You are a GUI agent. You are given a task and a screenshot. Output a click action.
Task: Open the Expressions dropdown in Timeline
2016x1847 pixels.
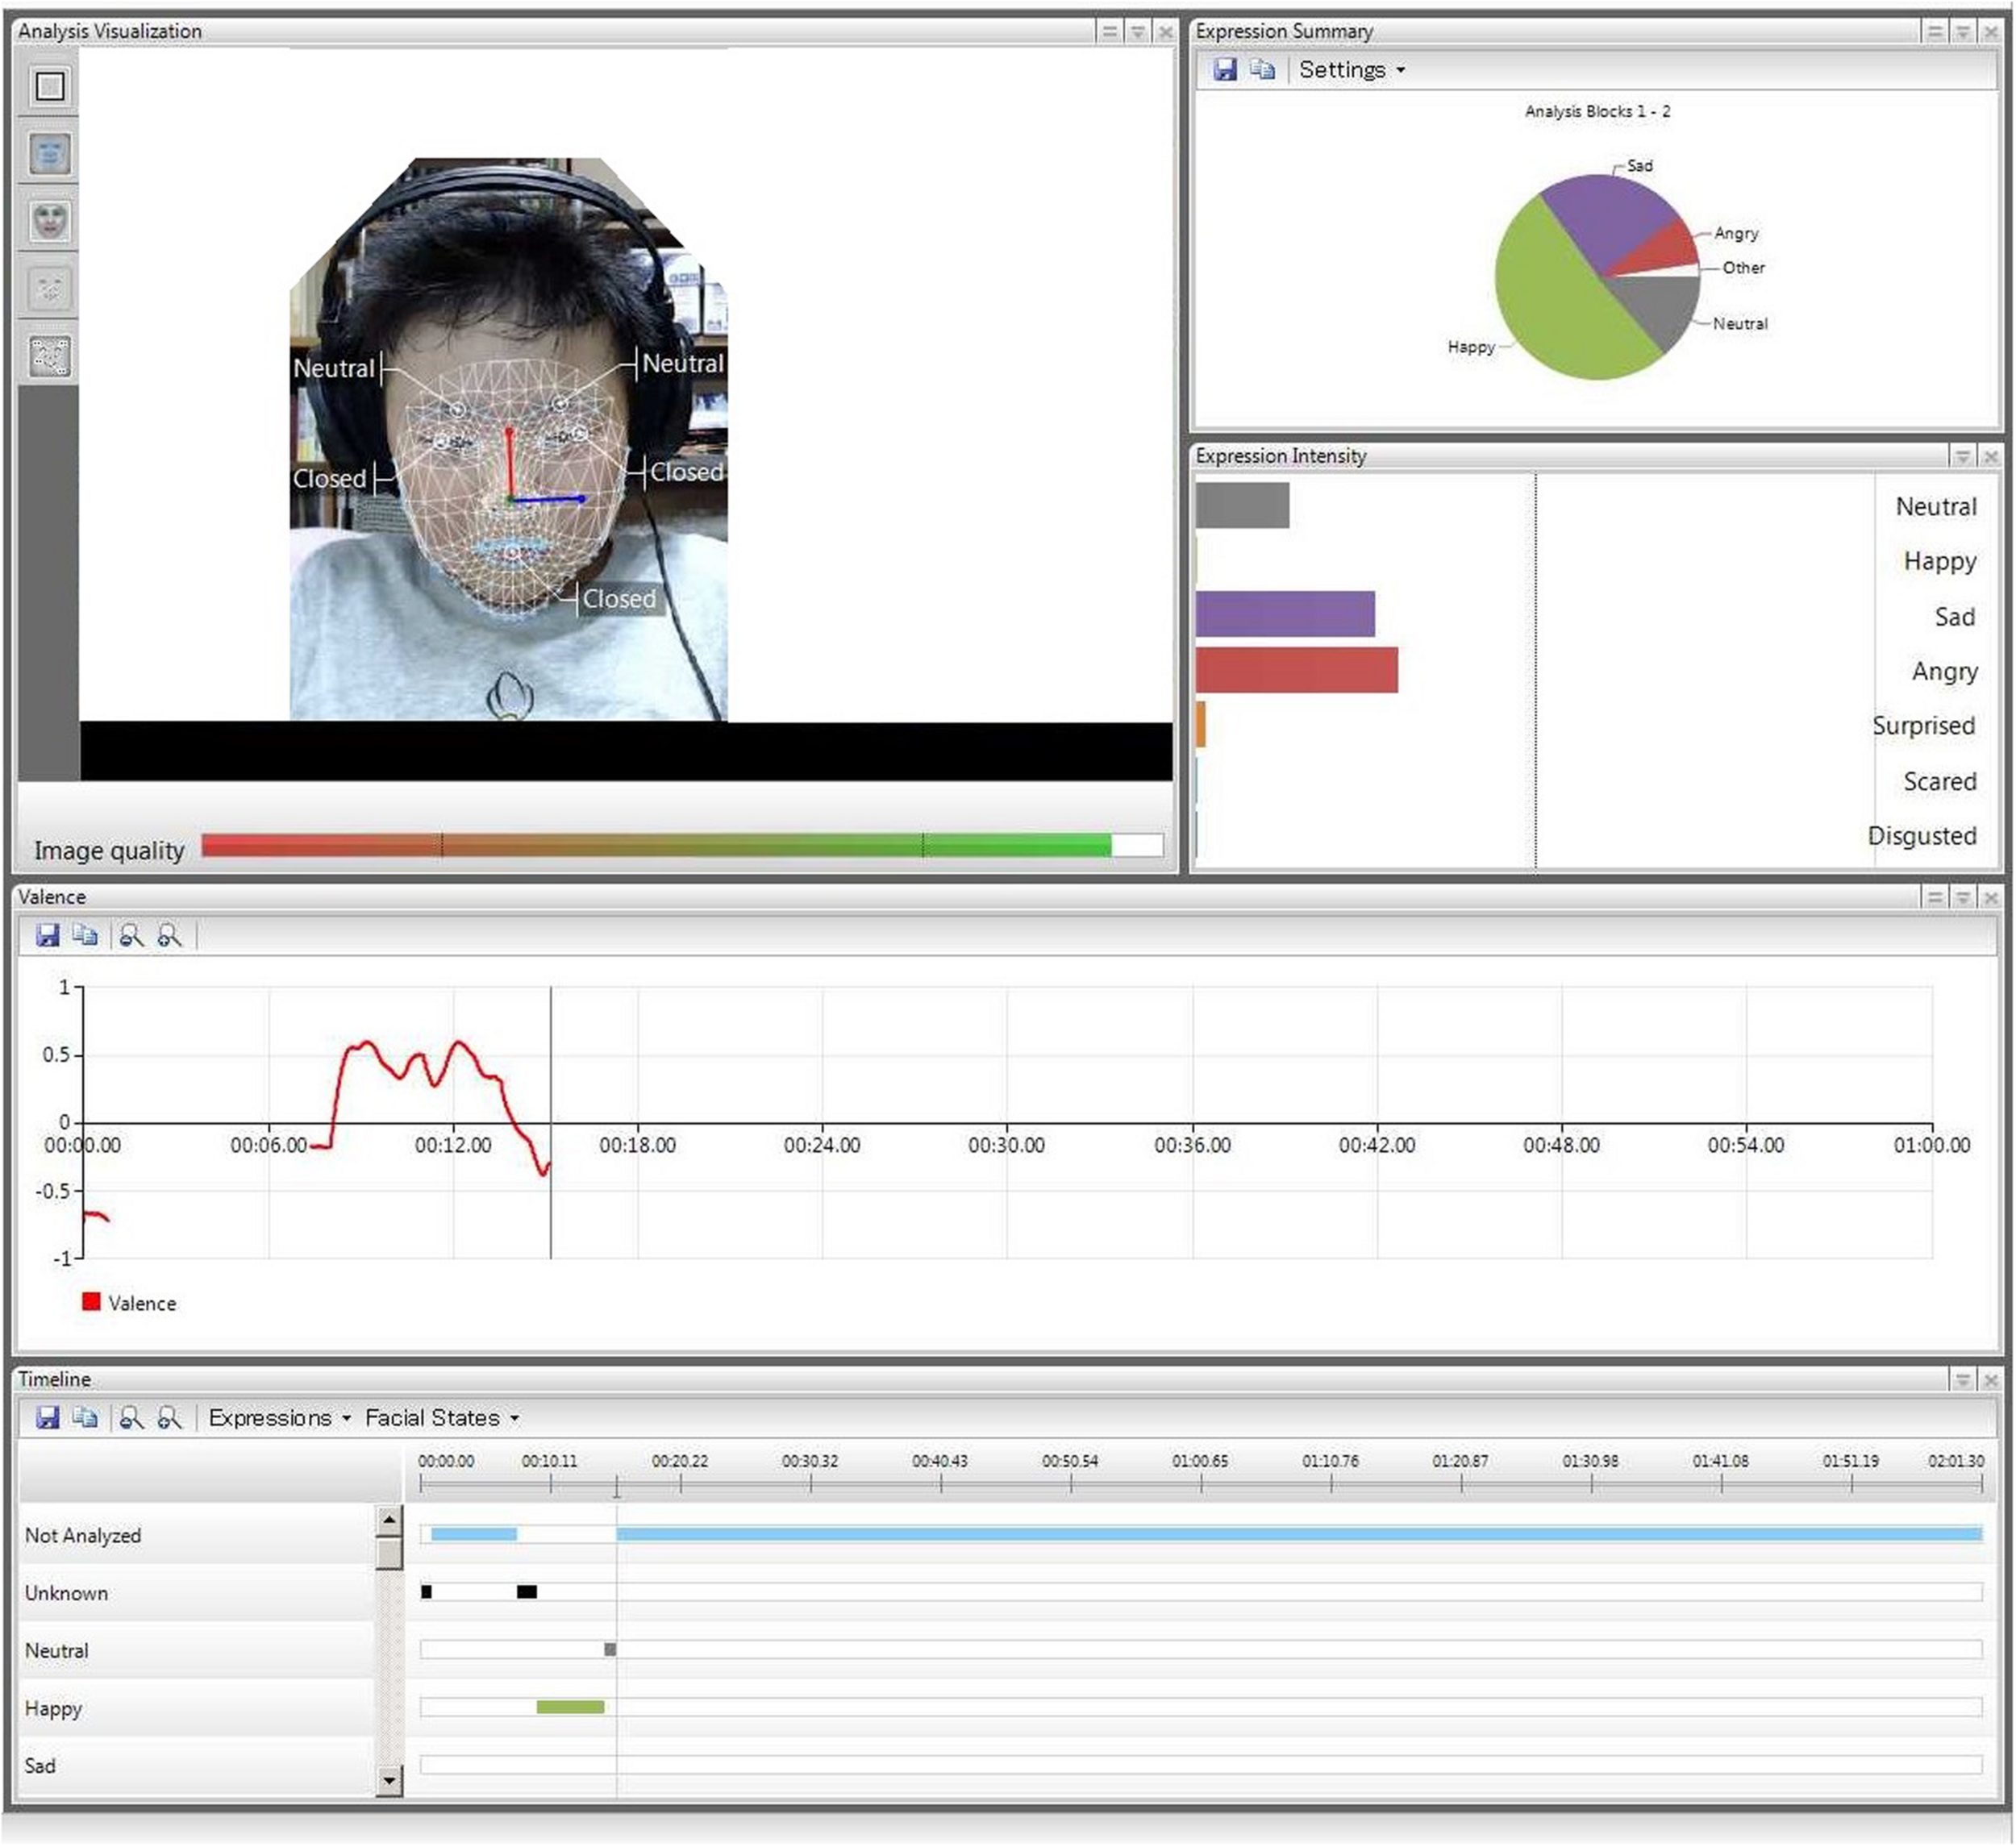click(x=279, y=1417)
